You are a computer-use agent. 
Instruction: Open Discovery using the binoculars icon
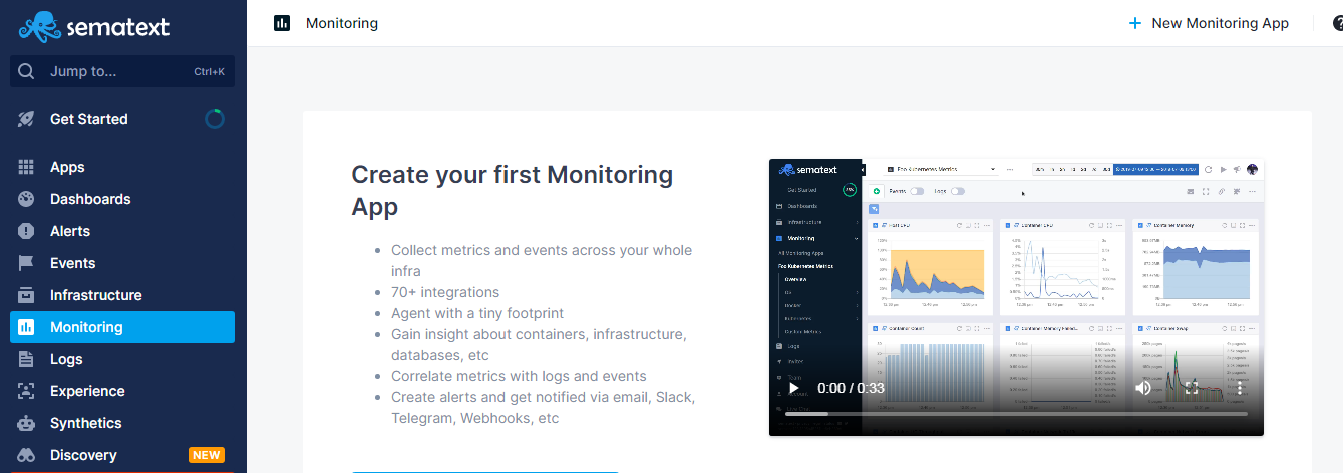[x=27, y=455]
